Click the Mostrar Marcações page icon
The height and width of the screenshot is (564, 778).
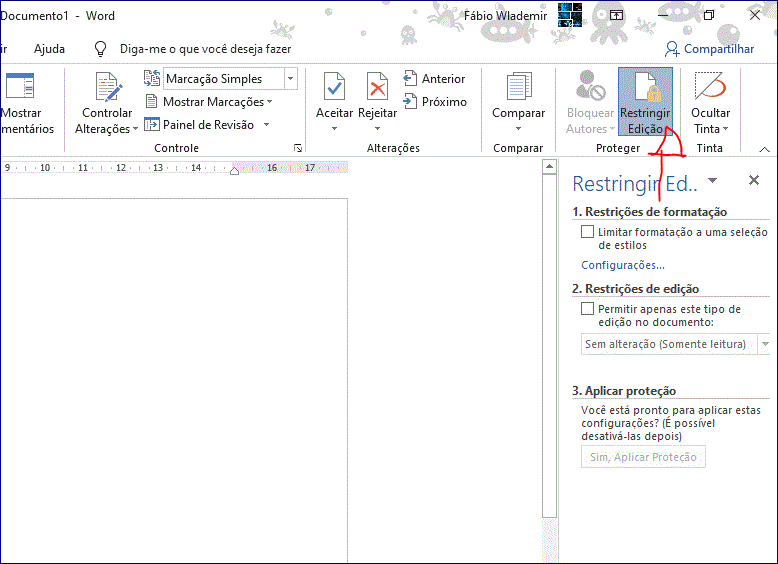click(x=151, y=102)
